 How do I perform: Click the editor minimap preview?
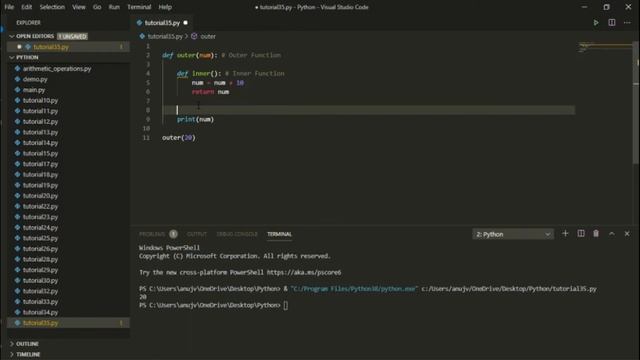tap(605, 47)
